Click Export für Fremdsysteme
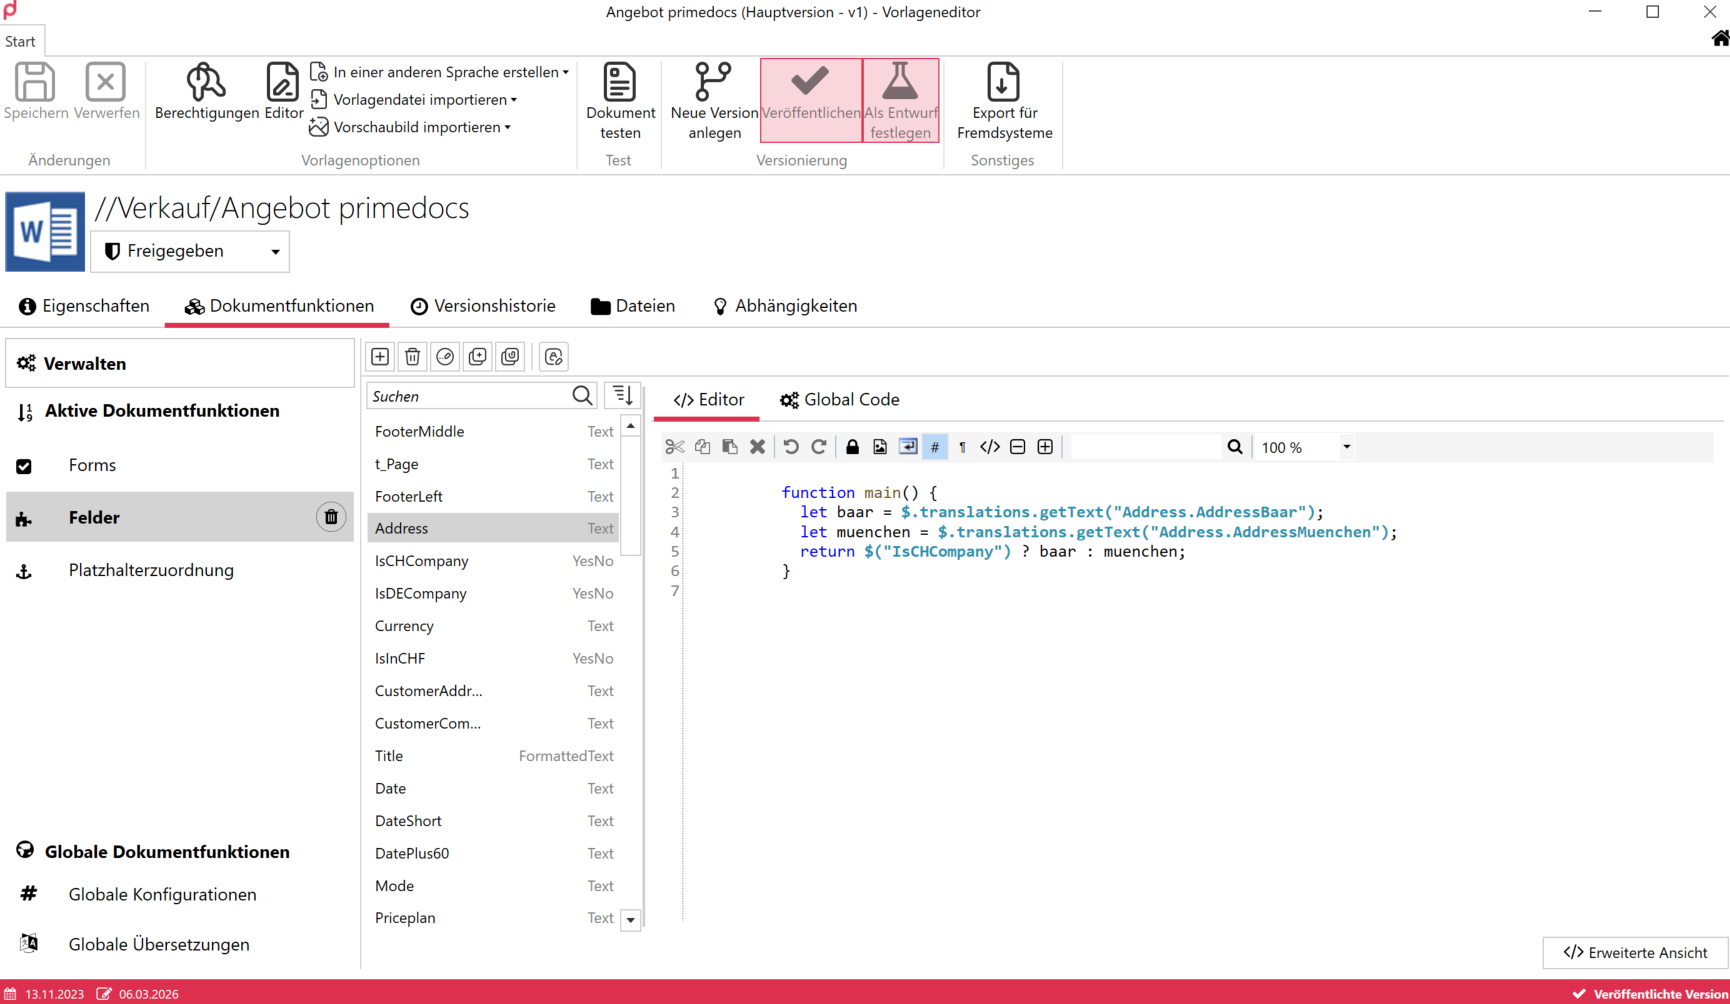The width and height of the screenshot is (1730, 1004). 1004,102
